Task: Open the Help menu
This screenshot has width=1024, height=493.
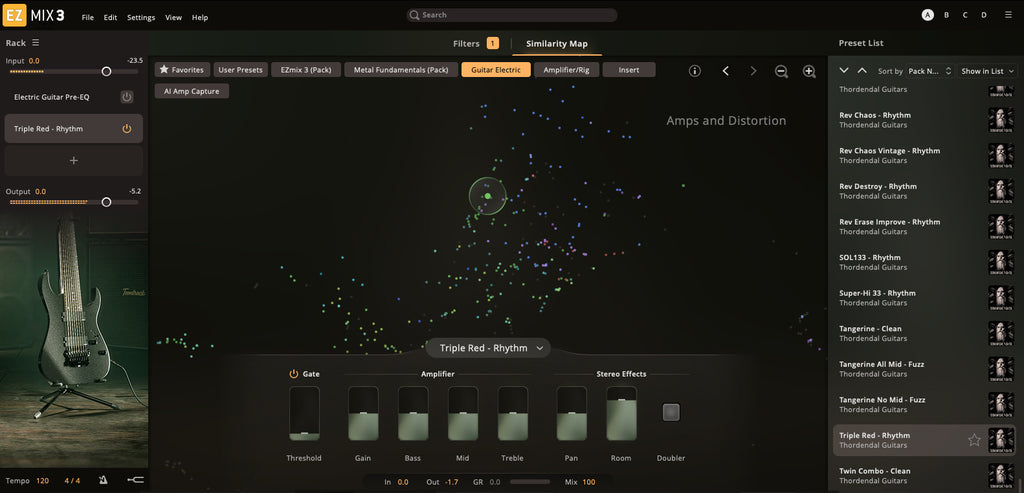Action: point(200,18)
